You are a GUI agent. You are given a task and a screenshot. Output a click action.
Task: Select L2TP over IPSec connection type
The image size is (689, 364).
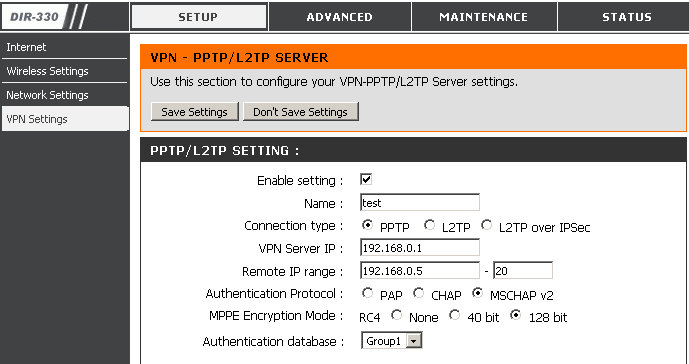[486, 225]
